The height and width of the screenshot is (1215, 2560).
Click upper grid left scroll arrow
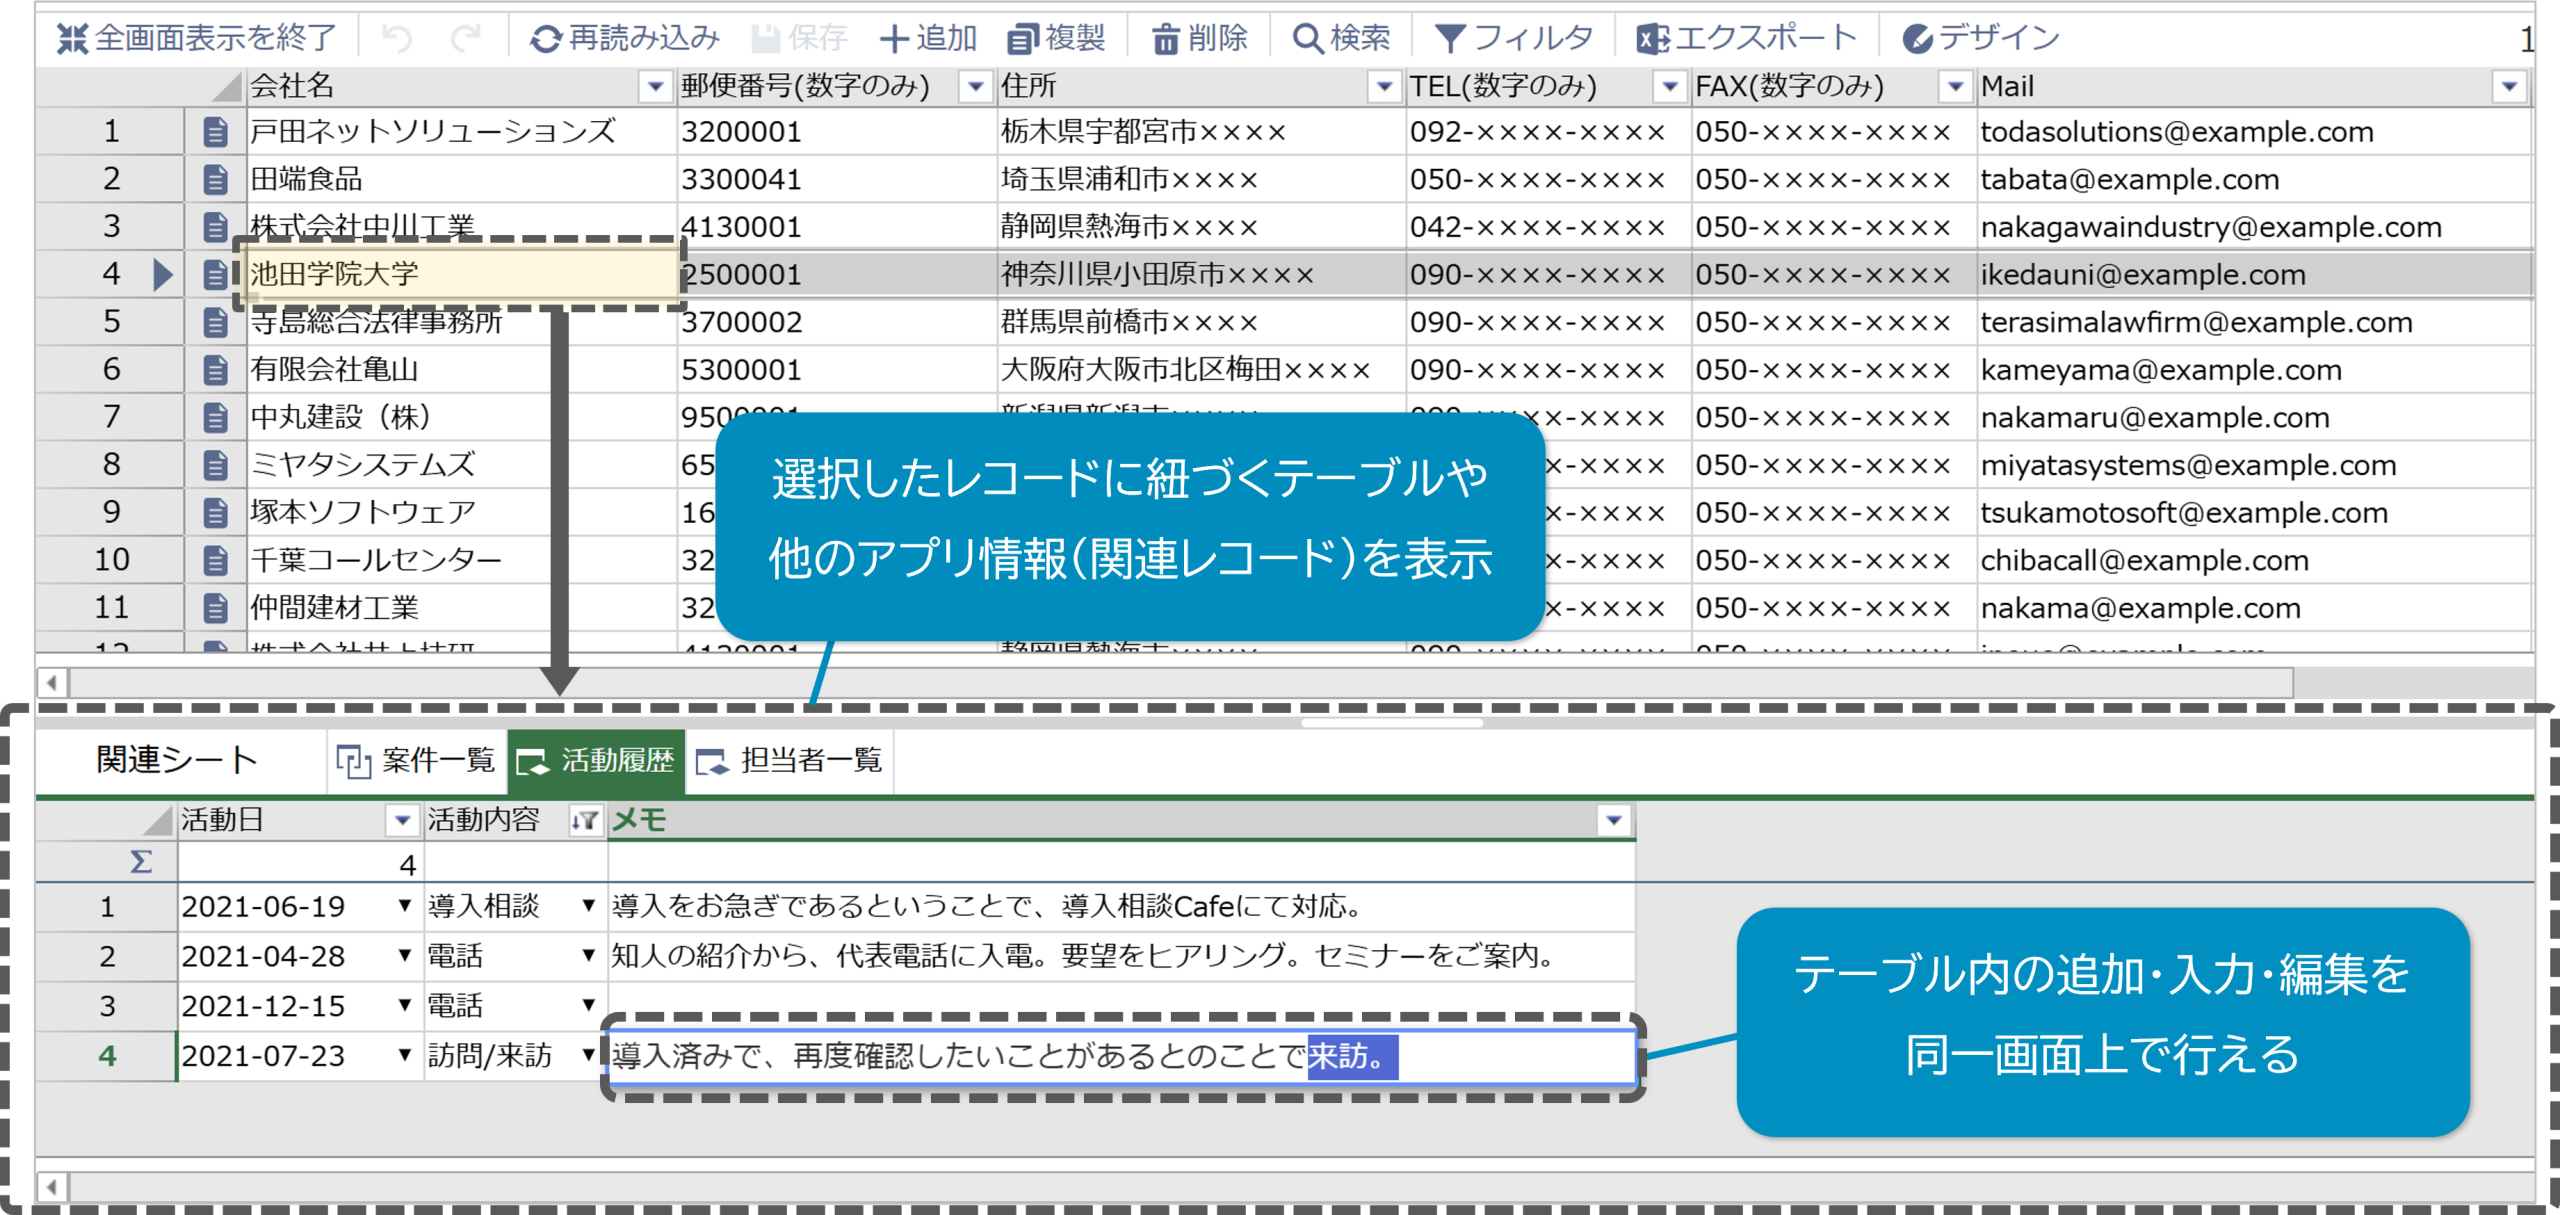pyautogui.click(x=52, y=683)
